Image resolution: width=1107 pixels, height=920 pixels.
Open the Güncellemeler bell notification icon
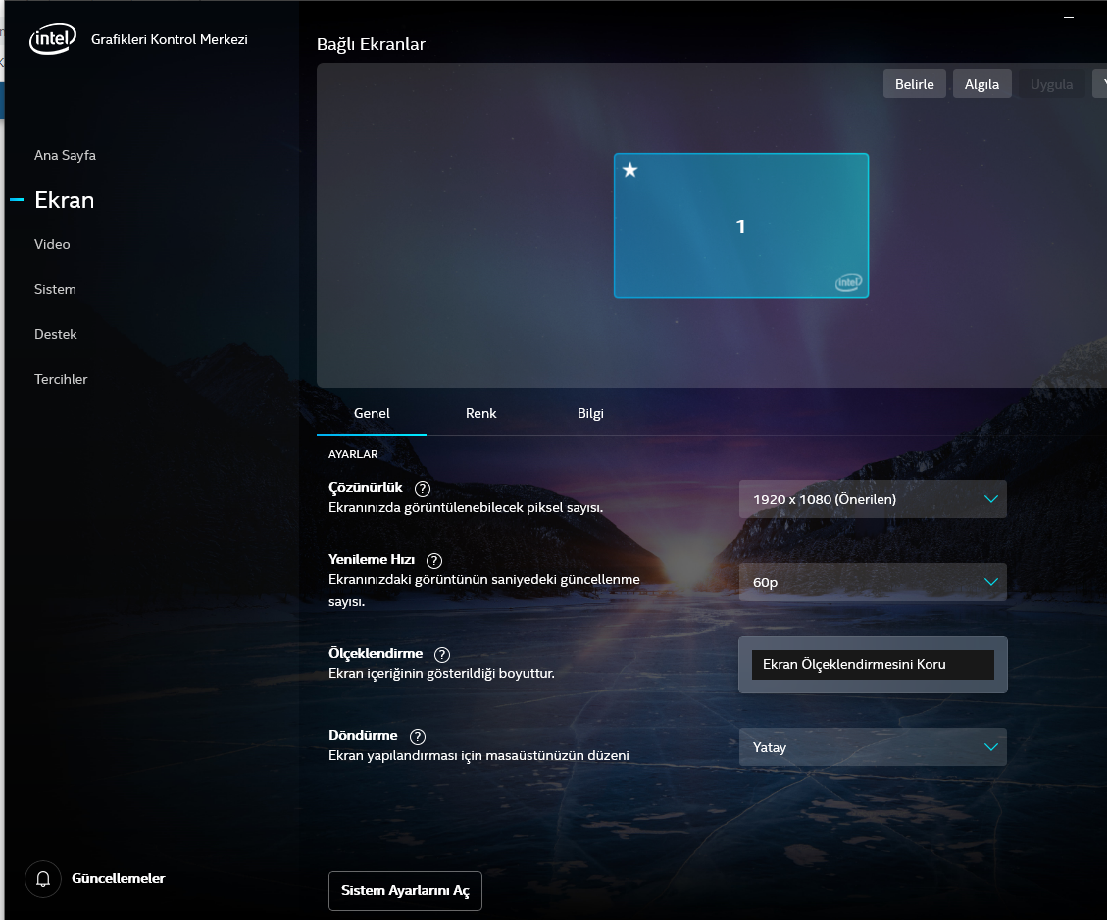click(43, 879)
